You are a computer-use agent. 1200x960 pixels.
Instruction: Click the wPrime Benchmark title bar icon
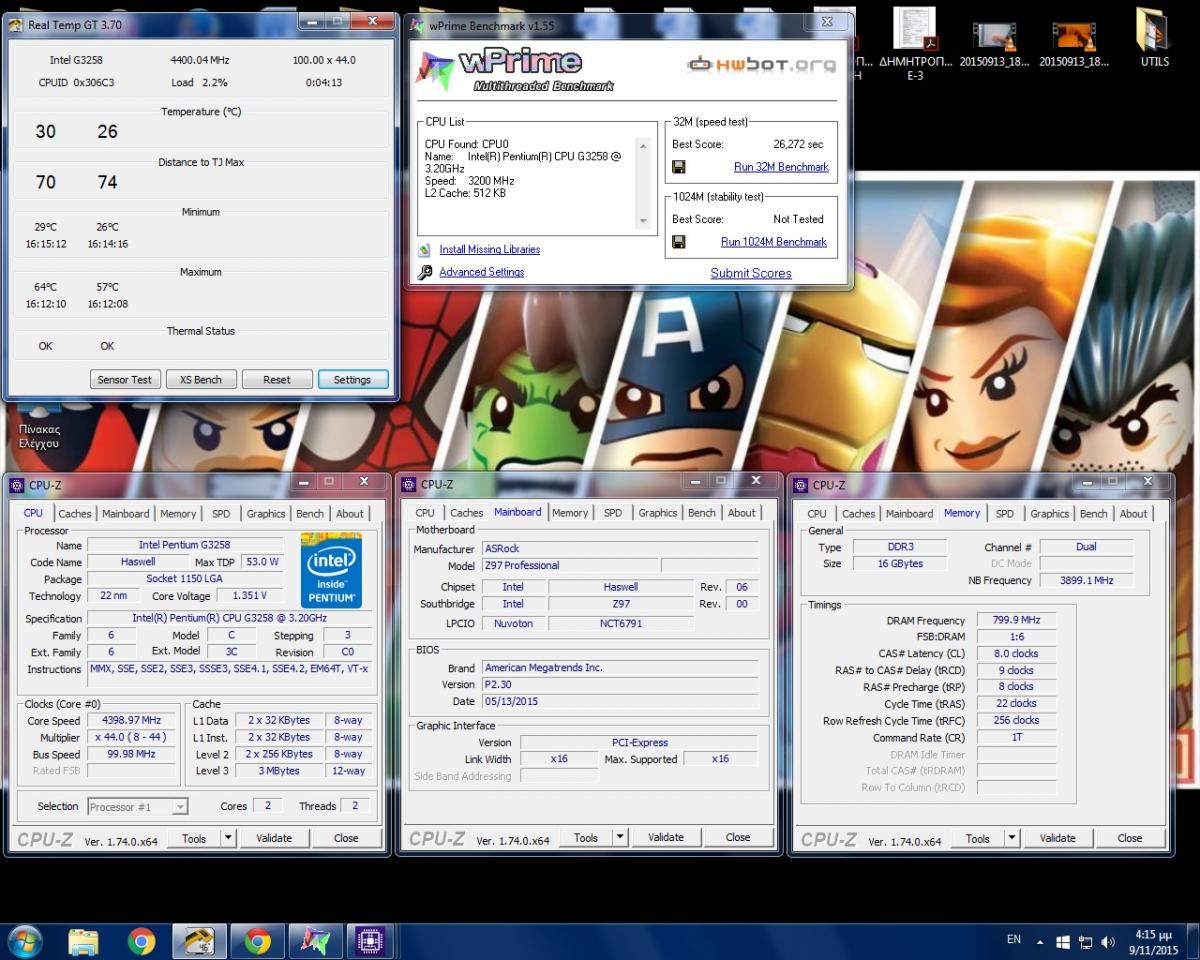[418, 25]
